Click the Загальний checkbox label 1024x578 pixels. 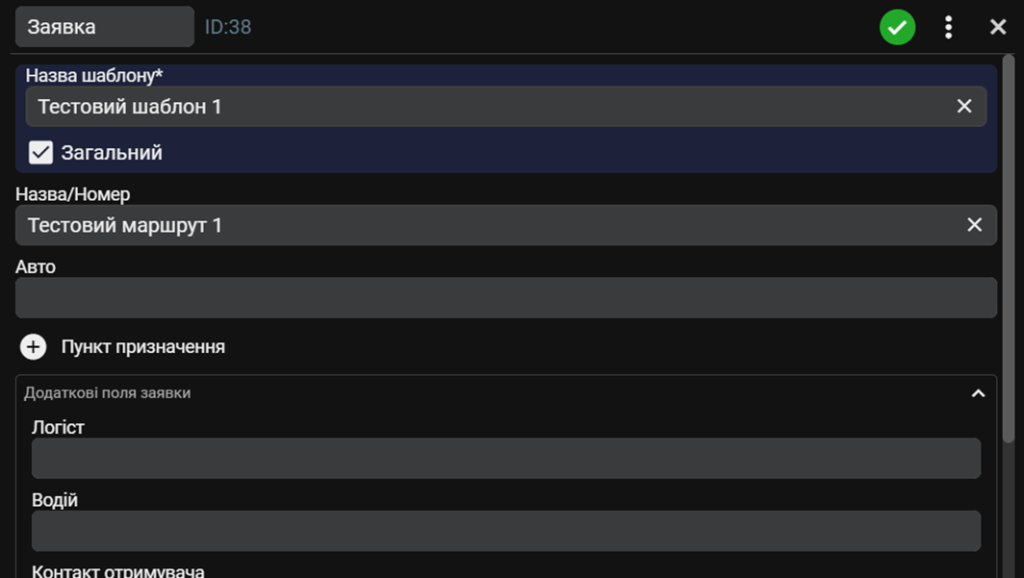click(112, 153)
